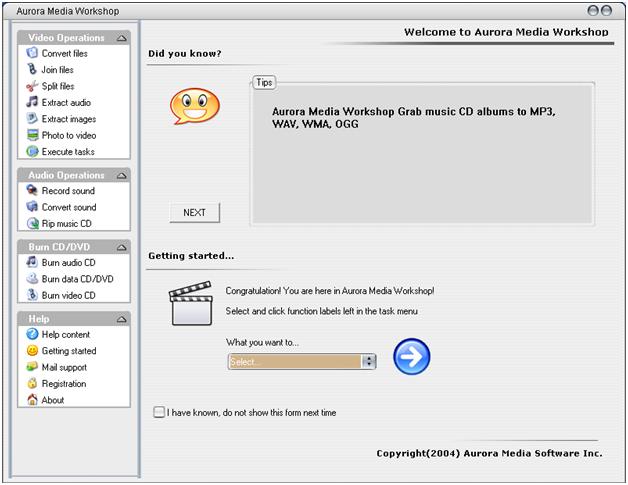The image size is (628, 485).
Task: Select Split files in the task menu
Action: (x=58, y=86)
